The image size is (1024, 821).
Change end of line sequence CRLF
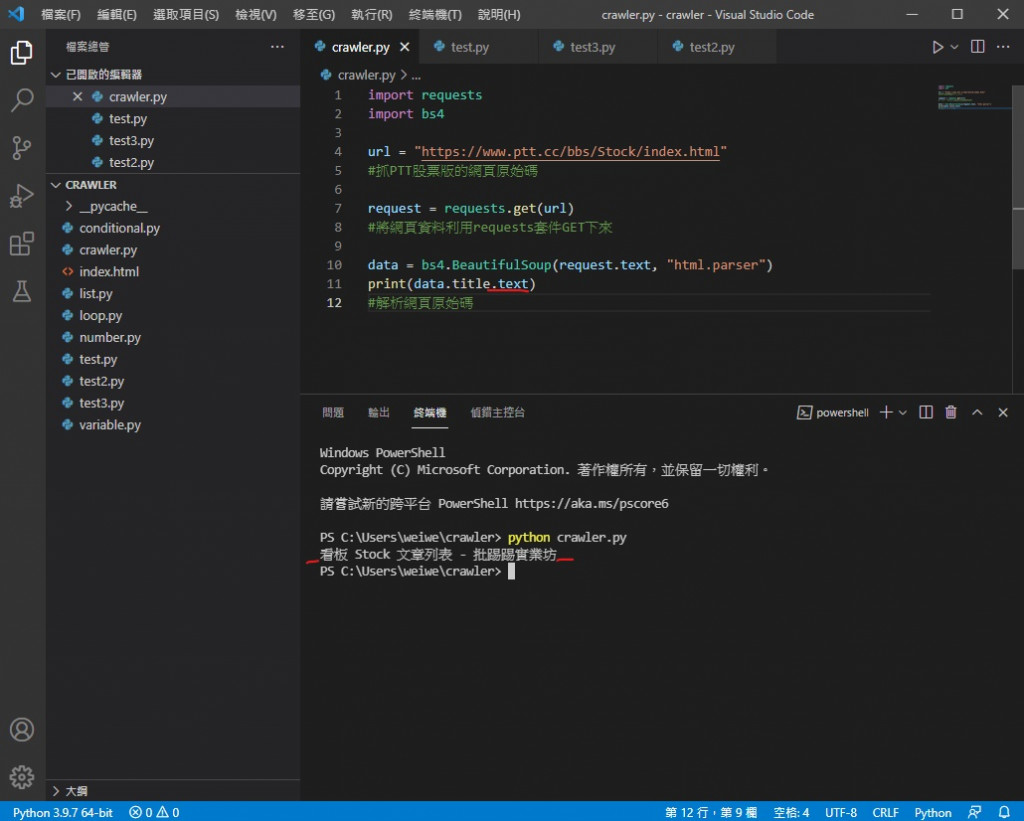click(886, 812)
